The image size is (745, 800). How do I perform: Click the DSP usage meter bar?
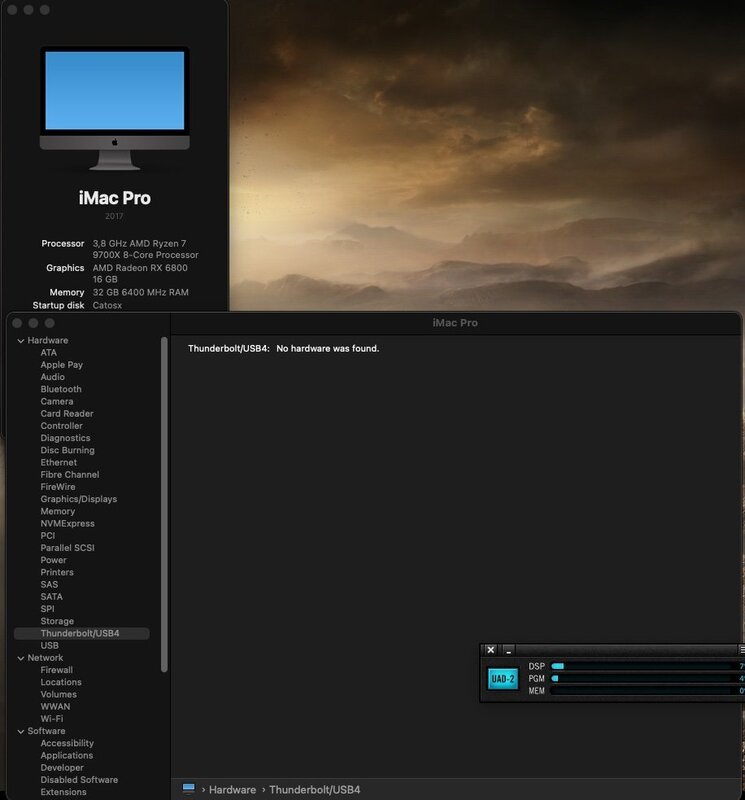[642, 666]
